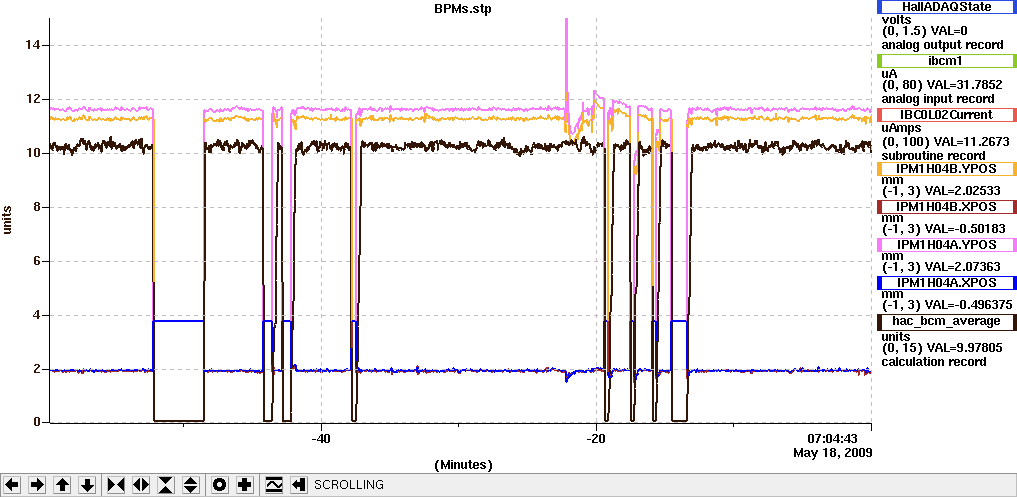Pan the plot left with the left arrow
The width and height of the screenshot is (1017, 497).
13,485
